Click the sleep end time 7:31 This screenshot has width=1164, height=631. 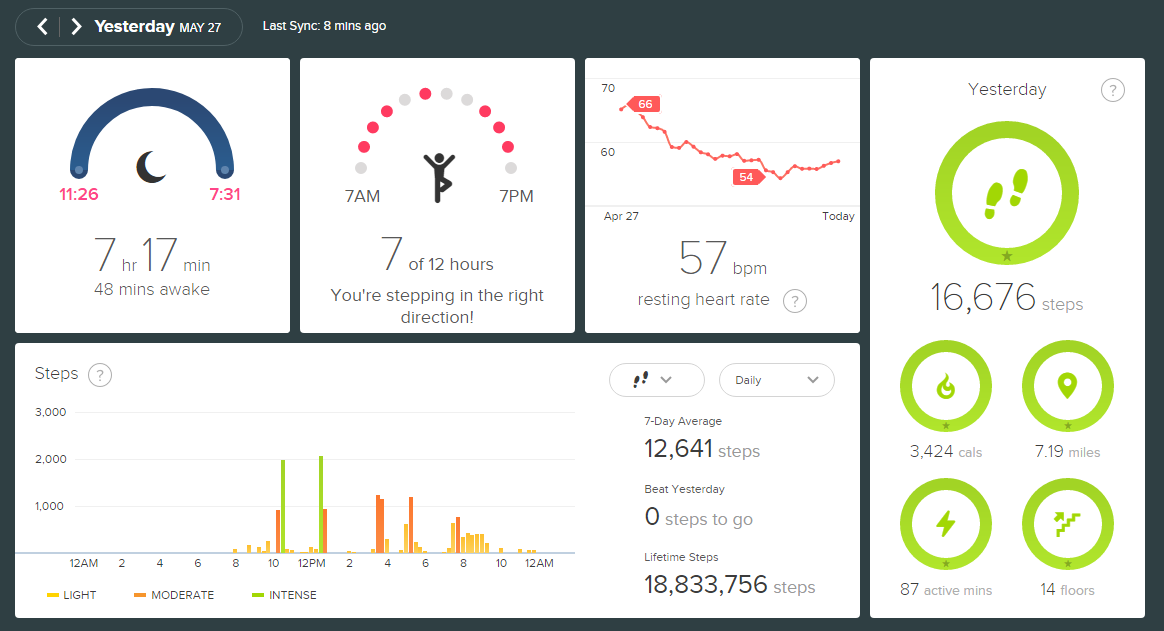(x=225, y=194)
